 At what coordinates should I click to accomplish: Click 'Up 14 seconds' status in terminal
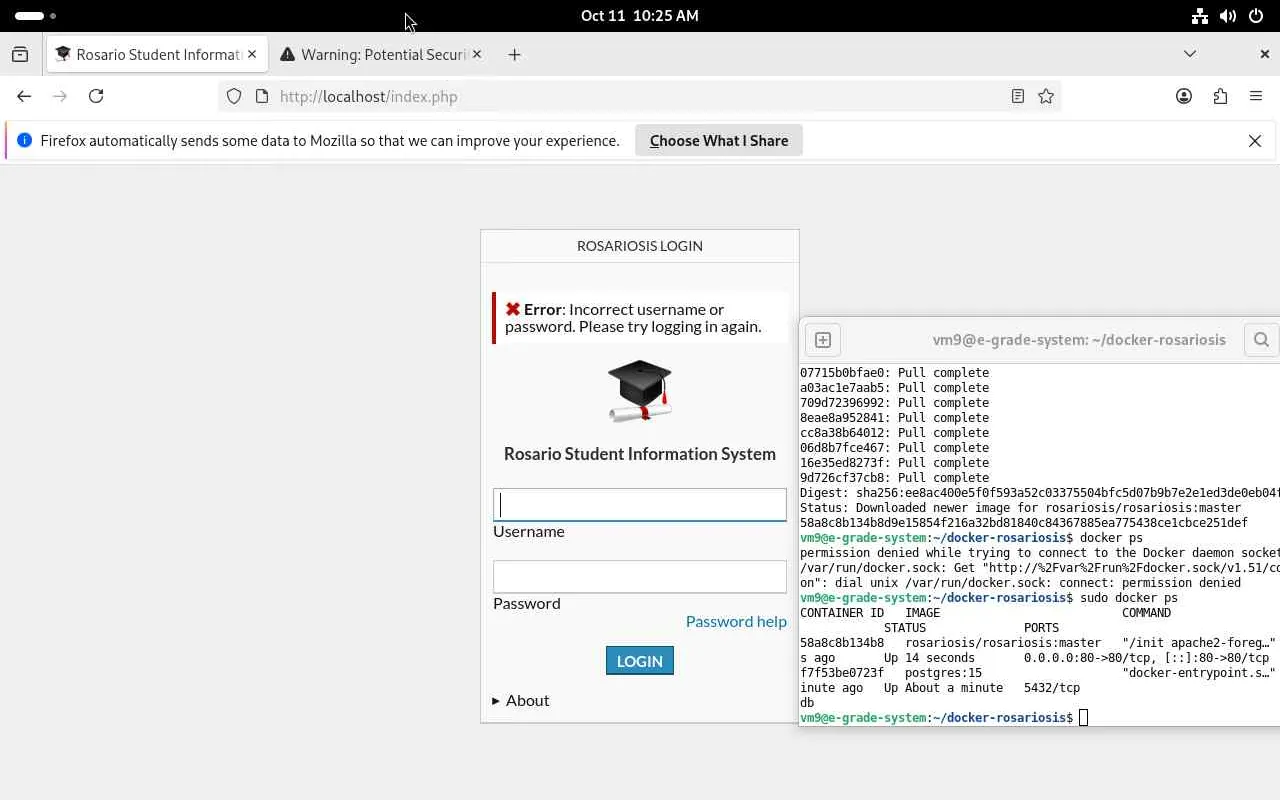click(929, 658)
